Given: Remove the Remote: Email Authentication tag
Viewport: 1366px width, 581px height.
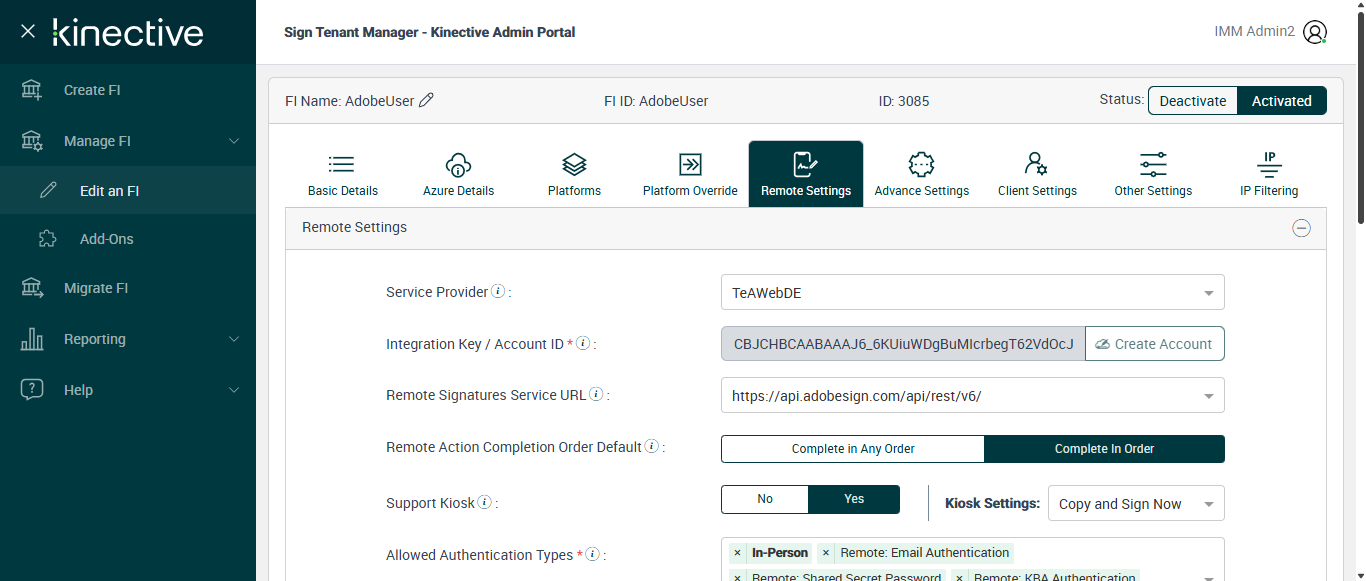Looking at the screenshot, I should pos(825,553).
